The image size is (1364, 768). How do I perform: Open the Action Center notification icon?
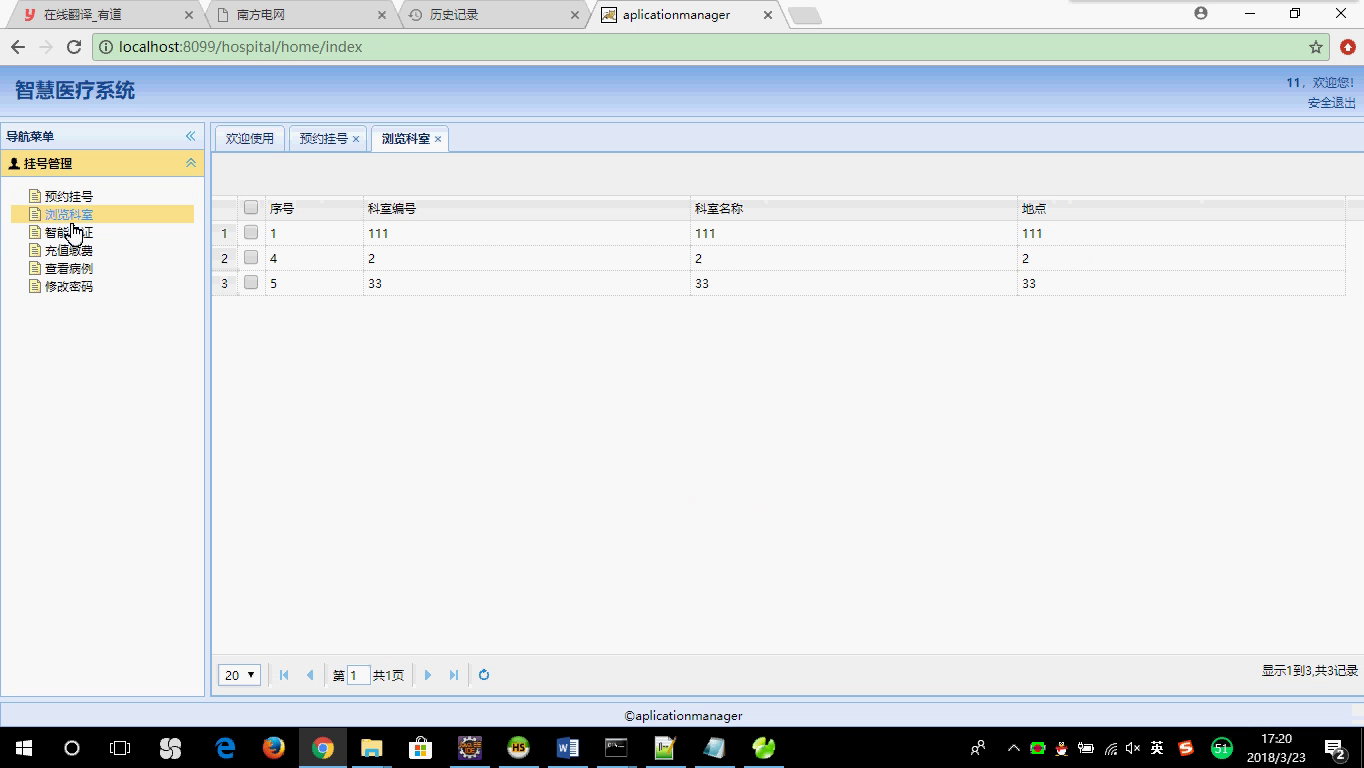pos(1335,747)
